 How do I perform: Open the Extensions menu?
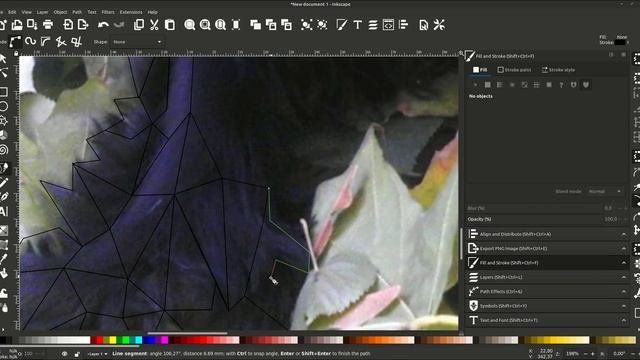click(131, 12)
